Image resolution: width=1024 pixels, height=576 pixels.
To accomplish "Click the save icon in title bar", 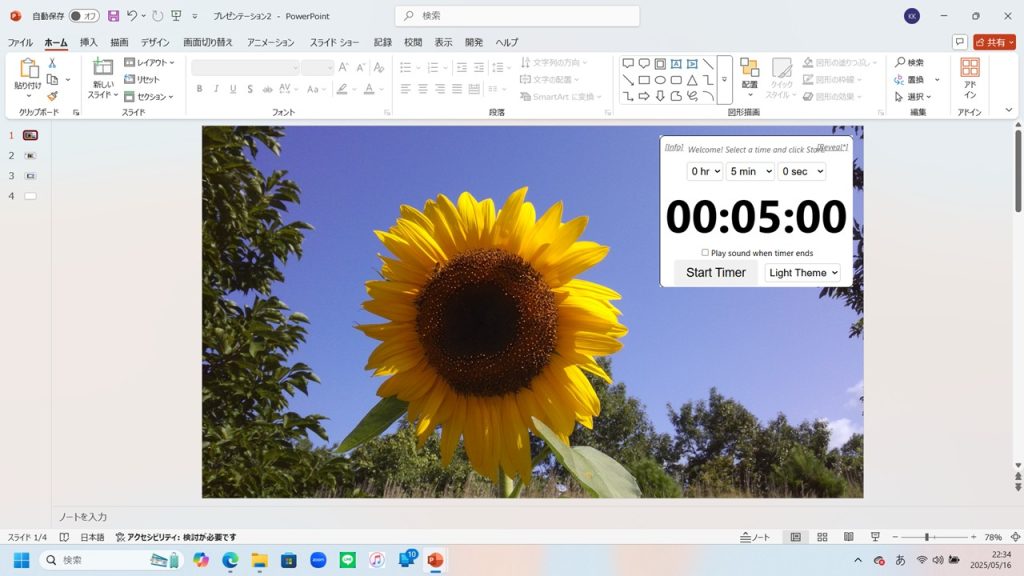I will click(113, 16).
